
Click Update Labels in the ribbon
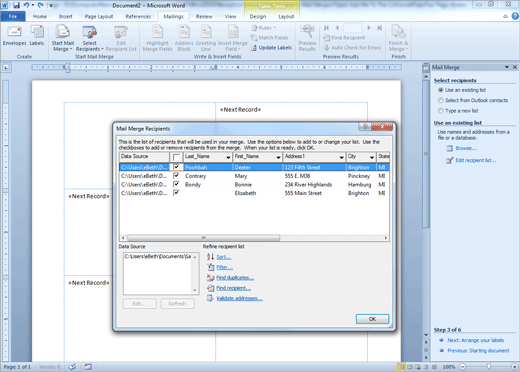click(271, 48)
